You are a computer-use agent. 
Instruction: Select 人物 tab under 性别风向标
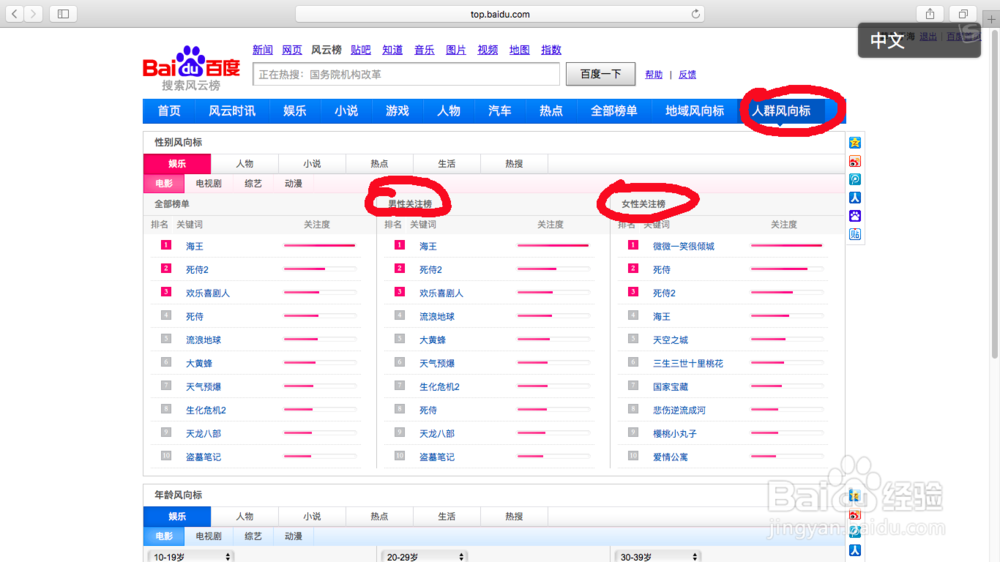[x=245, y=164]
